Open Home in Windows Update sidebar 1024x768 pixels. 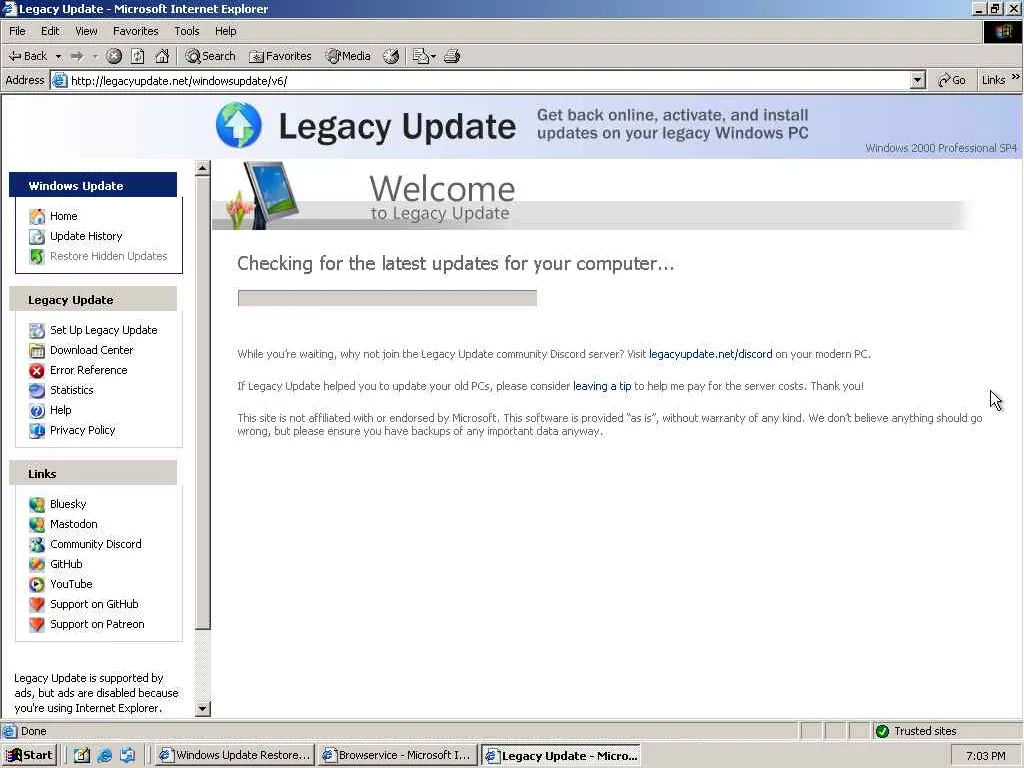[x=63, y=216]
